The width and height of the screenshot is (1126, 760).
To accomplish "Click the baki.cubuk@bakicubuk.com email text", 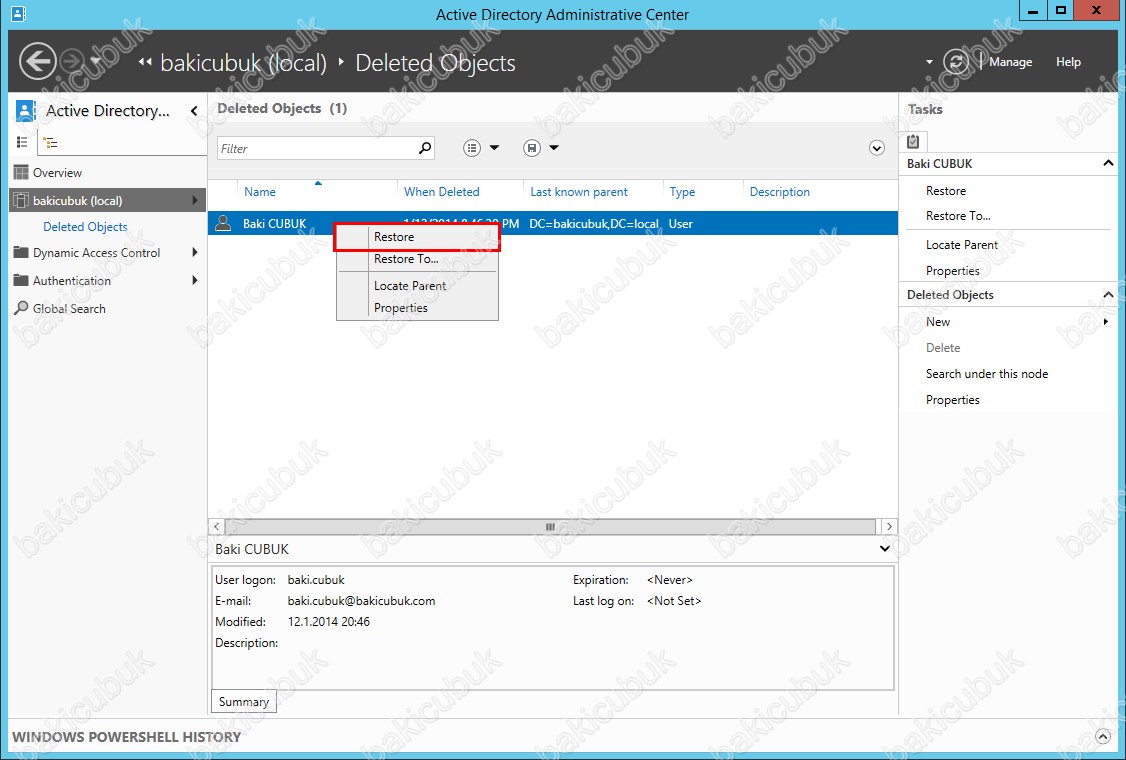I will tap(361, 601).
